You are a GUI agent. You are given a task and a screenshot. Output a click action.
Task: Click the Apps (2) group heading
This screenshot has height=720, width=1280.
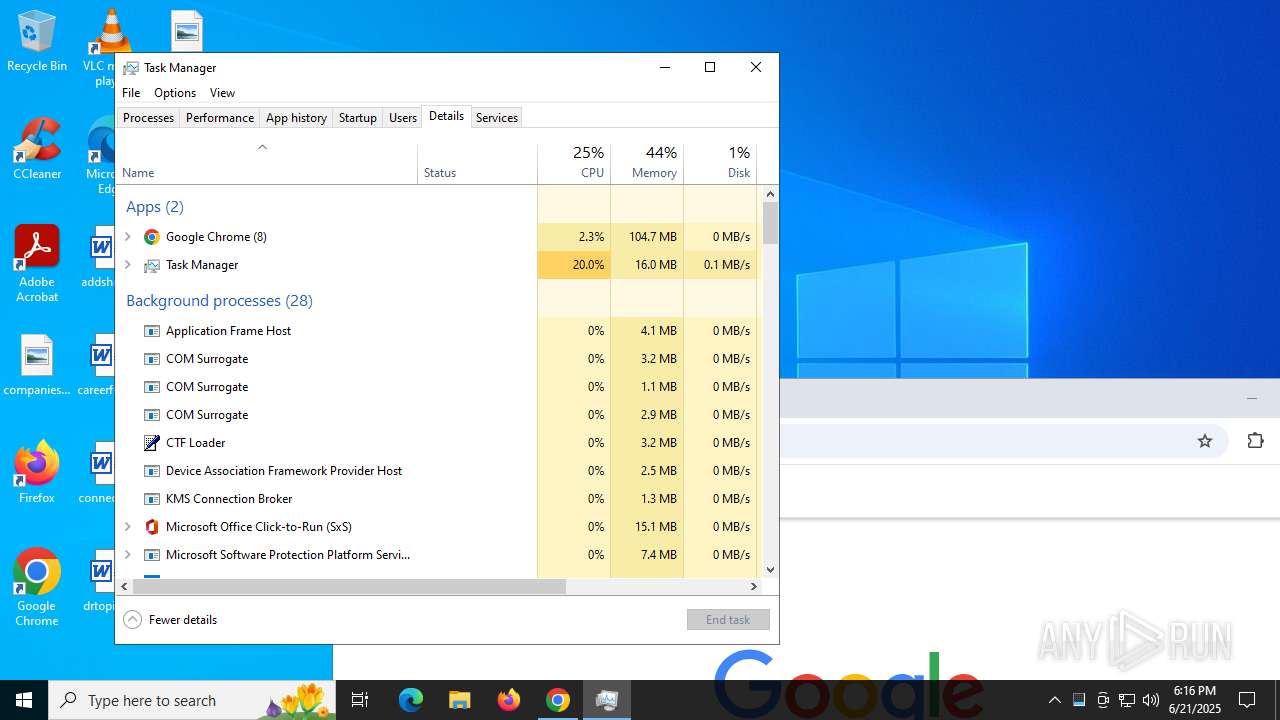click(x=155, y=207)
